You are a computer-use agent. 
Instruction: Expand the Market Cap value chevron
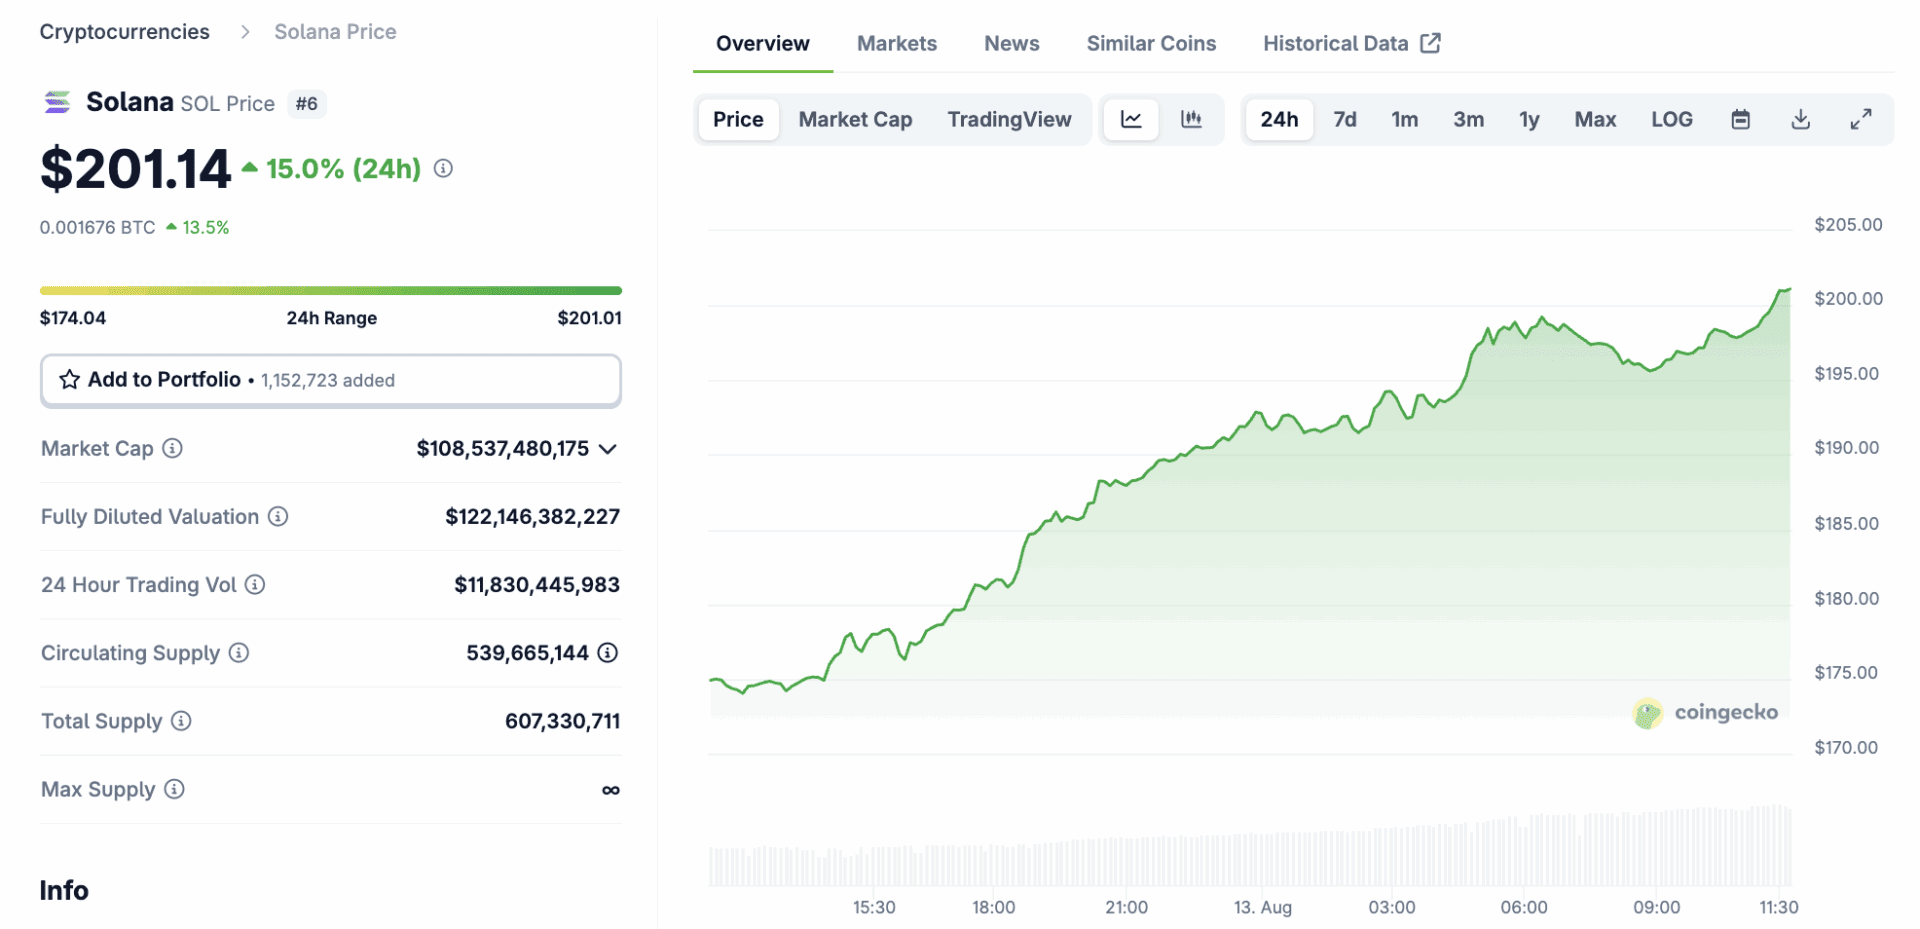[x=607, y=449]
